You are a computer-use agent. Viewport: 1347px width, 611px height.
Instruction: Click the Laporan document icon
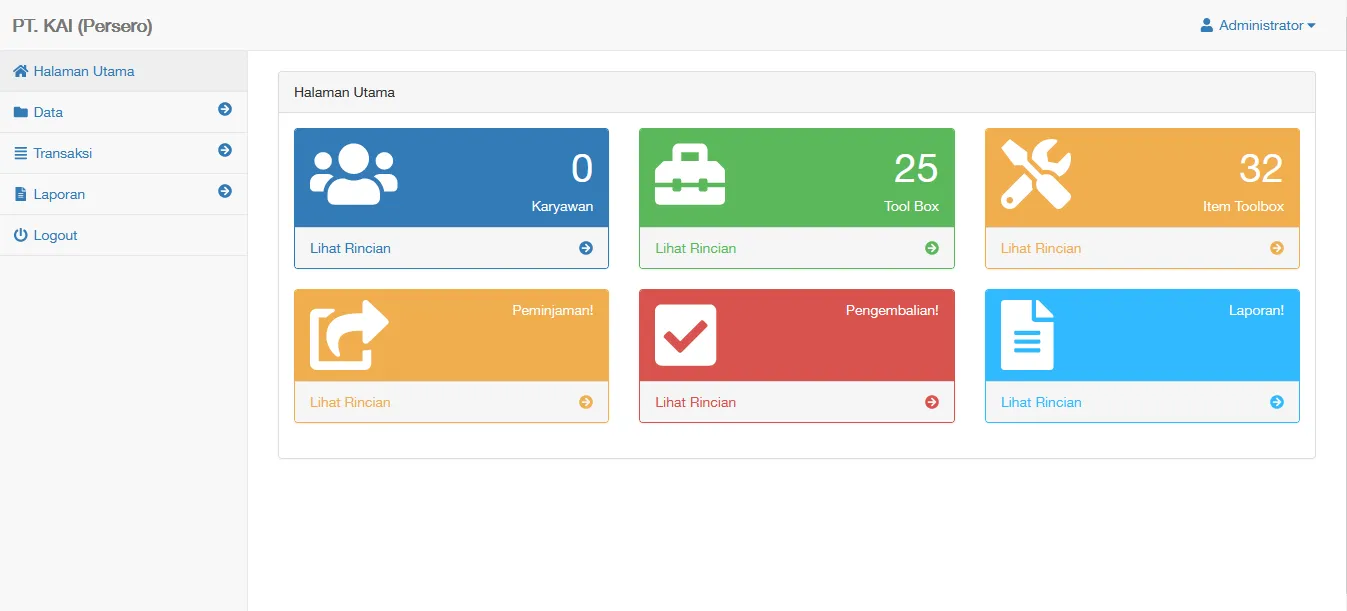click(x=1027, y=335)
